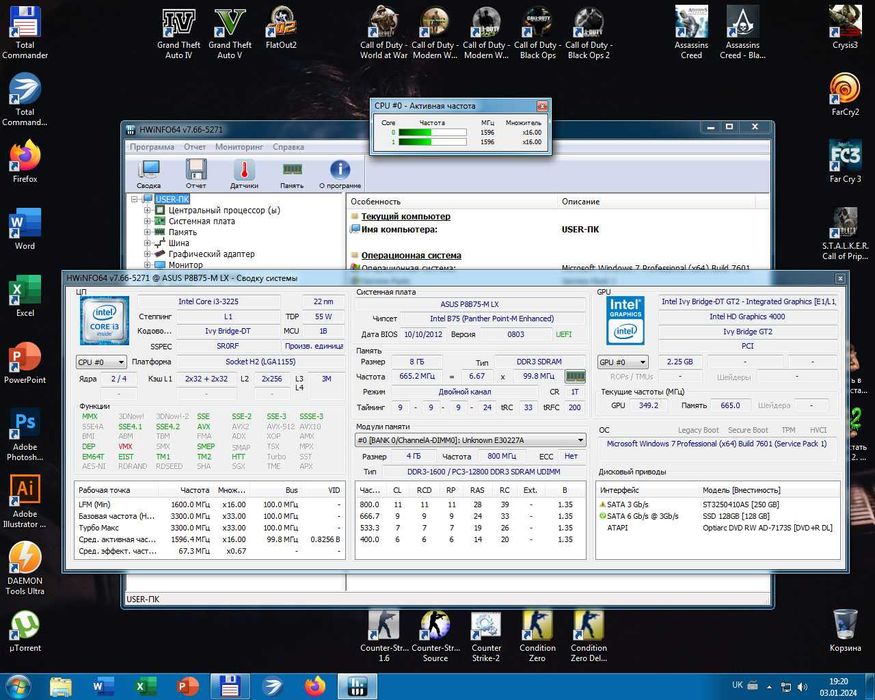Open Grand Theft Auto IV desktop shortcut
This screenshot has height=700, width=875.
pos(179,33)
